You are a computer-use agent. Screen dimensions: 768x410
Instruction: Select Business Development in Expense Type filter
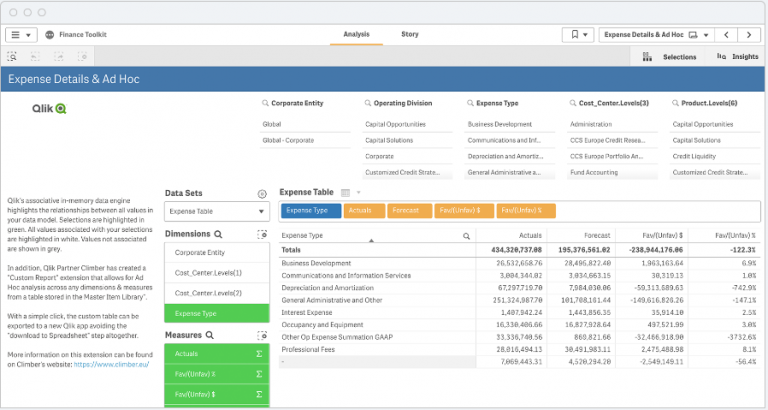coord(510,124)
